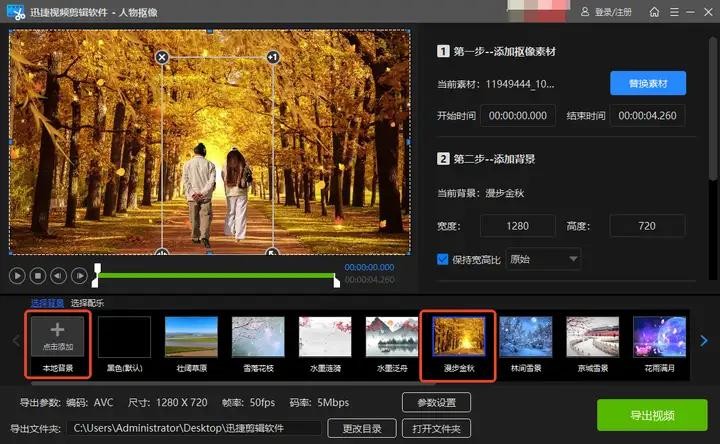
Task: Click the X handle on cutout frame
Action: pos(162,58)
